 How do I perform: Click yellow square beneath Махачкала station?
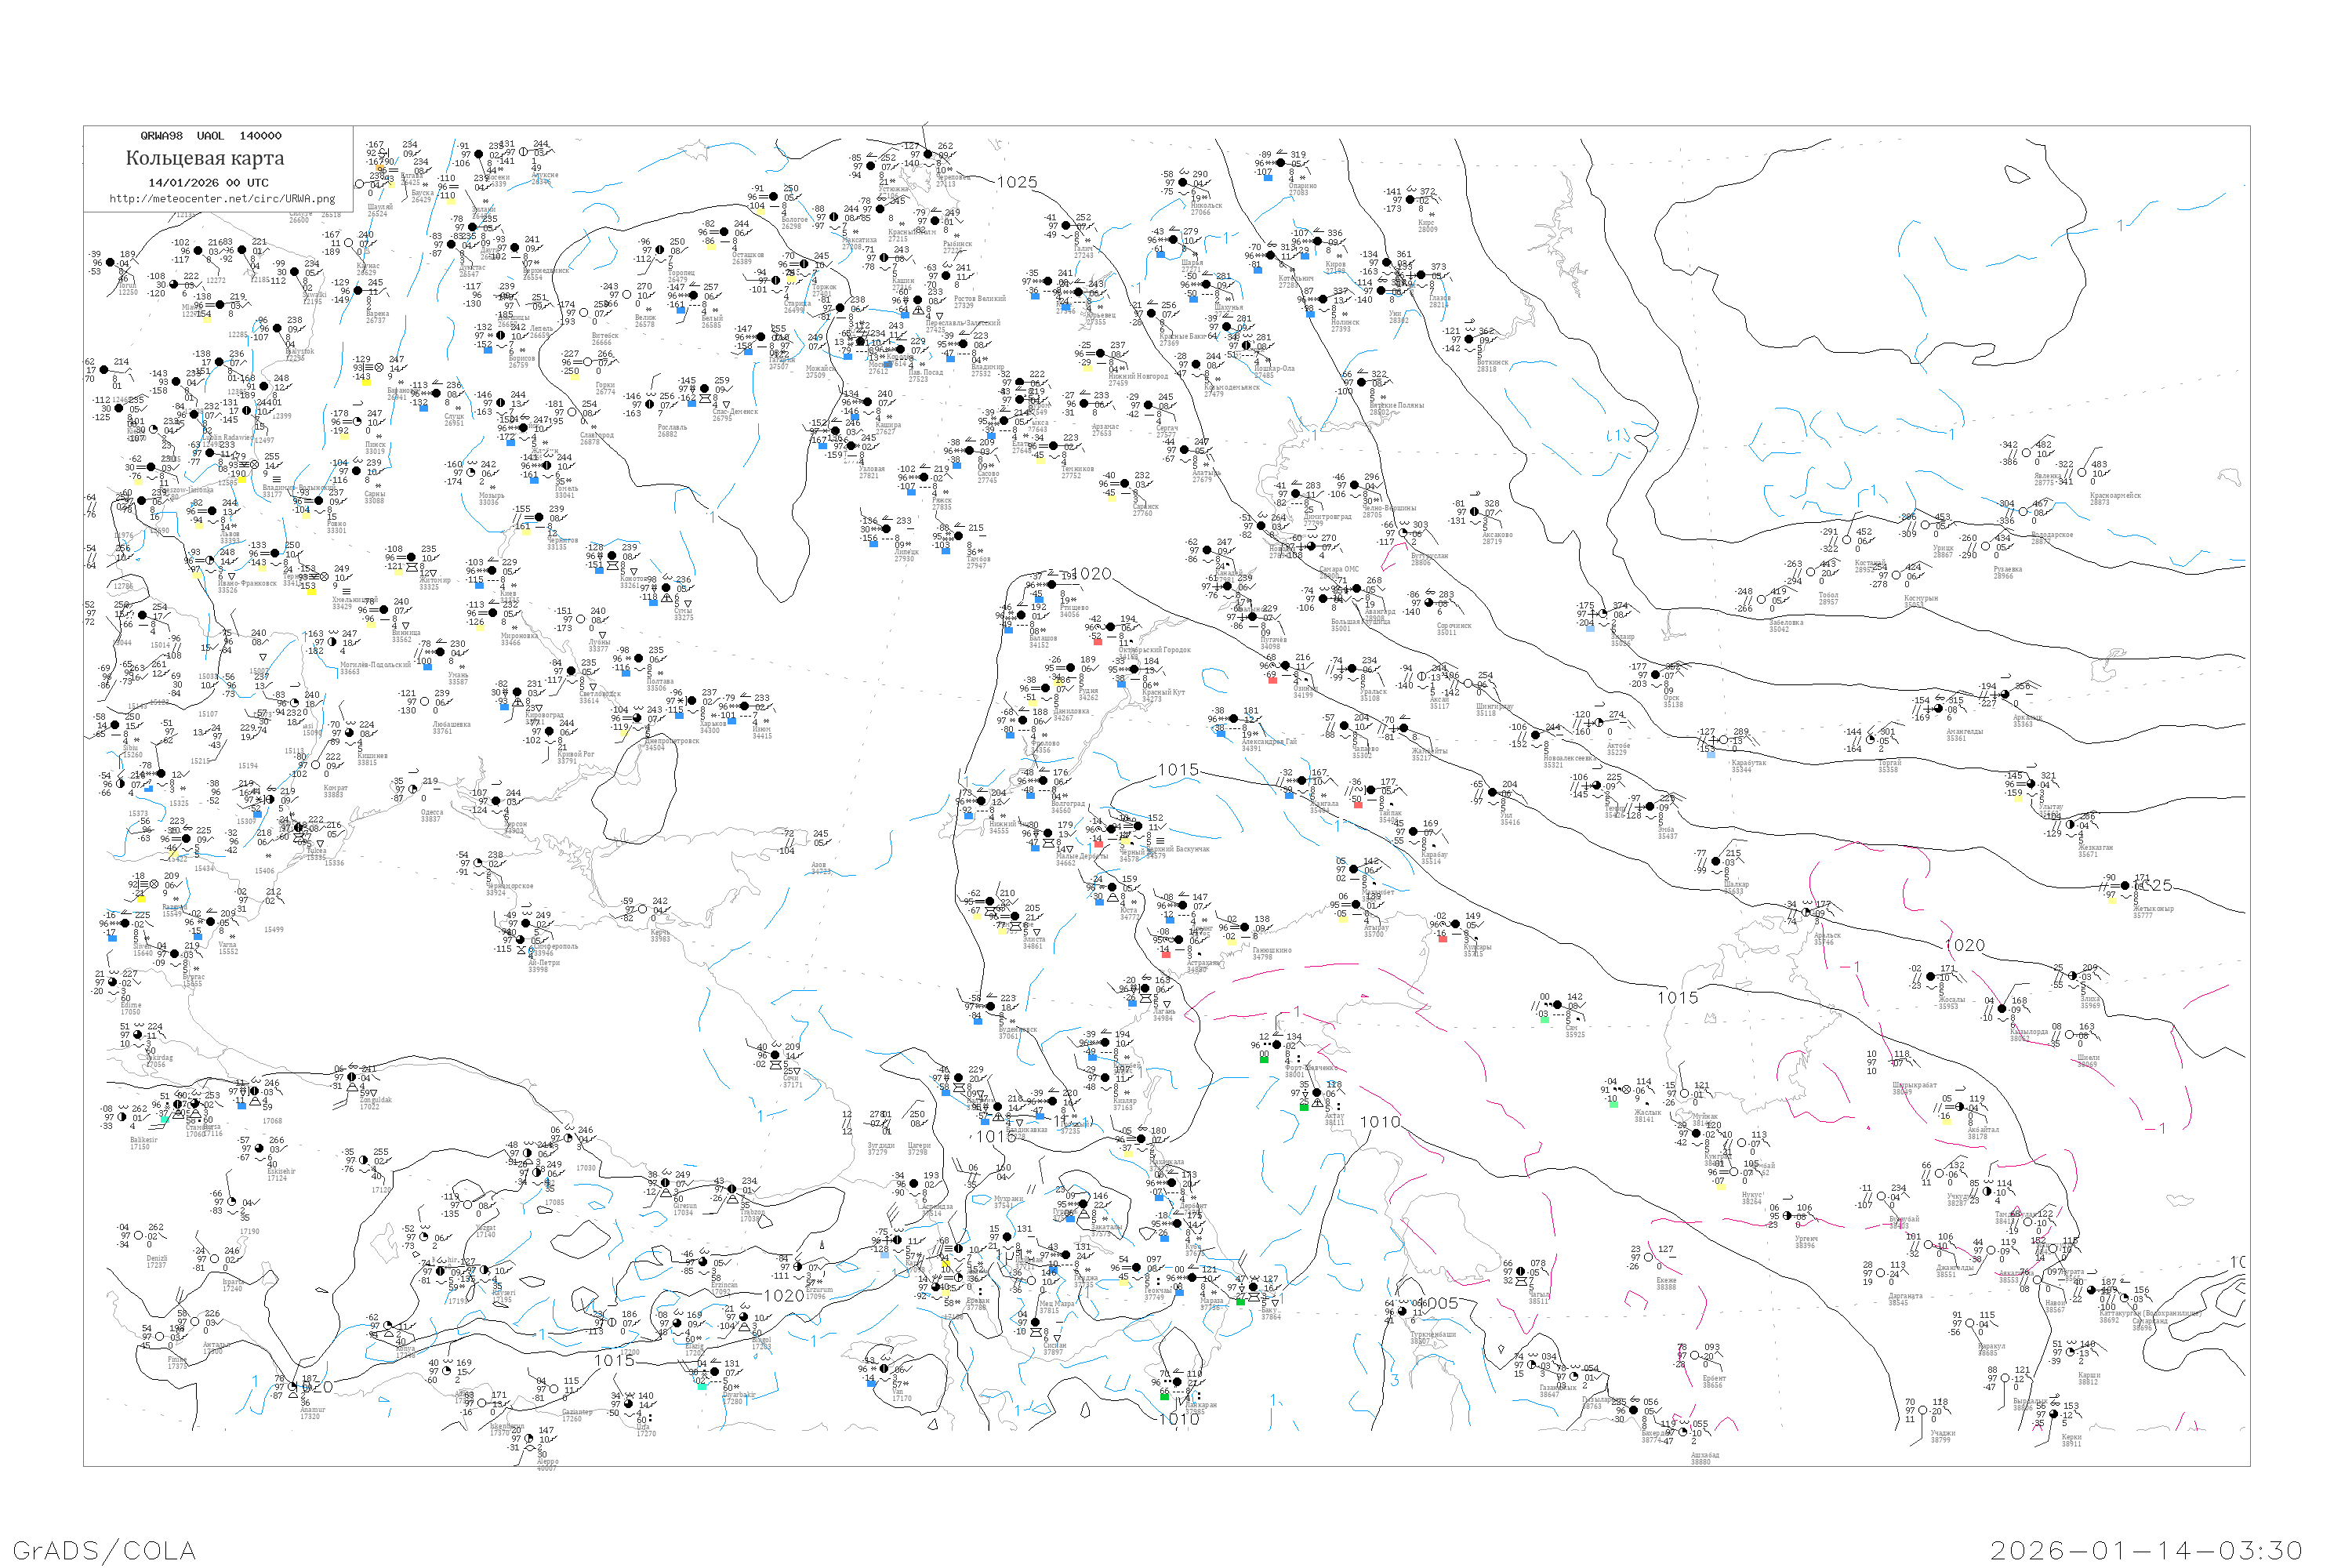(1128, 1154)
